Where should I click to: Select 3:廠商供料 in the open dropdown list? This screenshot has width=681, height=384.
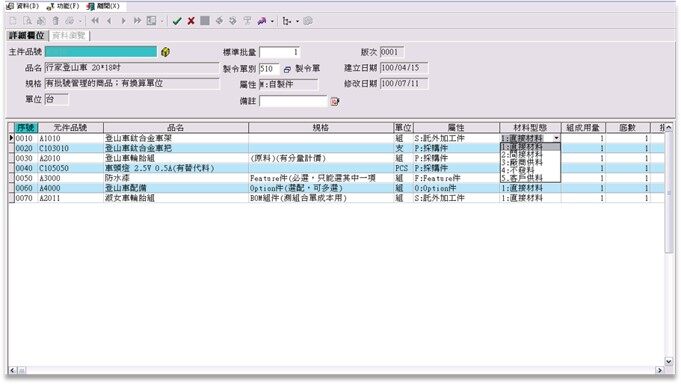530,162
